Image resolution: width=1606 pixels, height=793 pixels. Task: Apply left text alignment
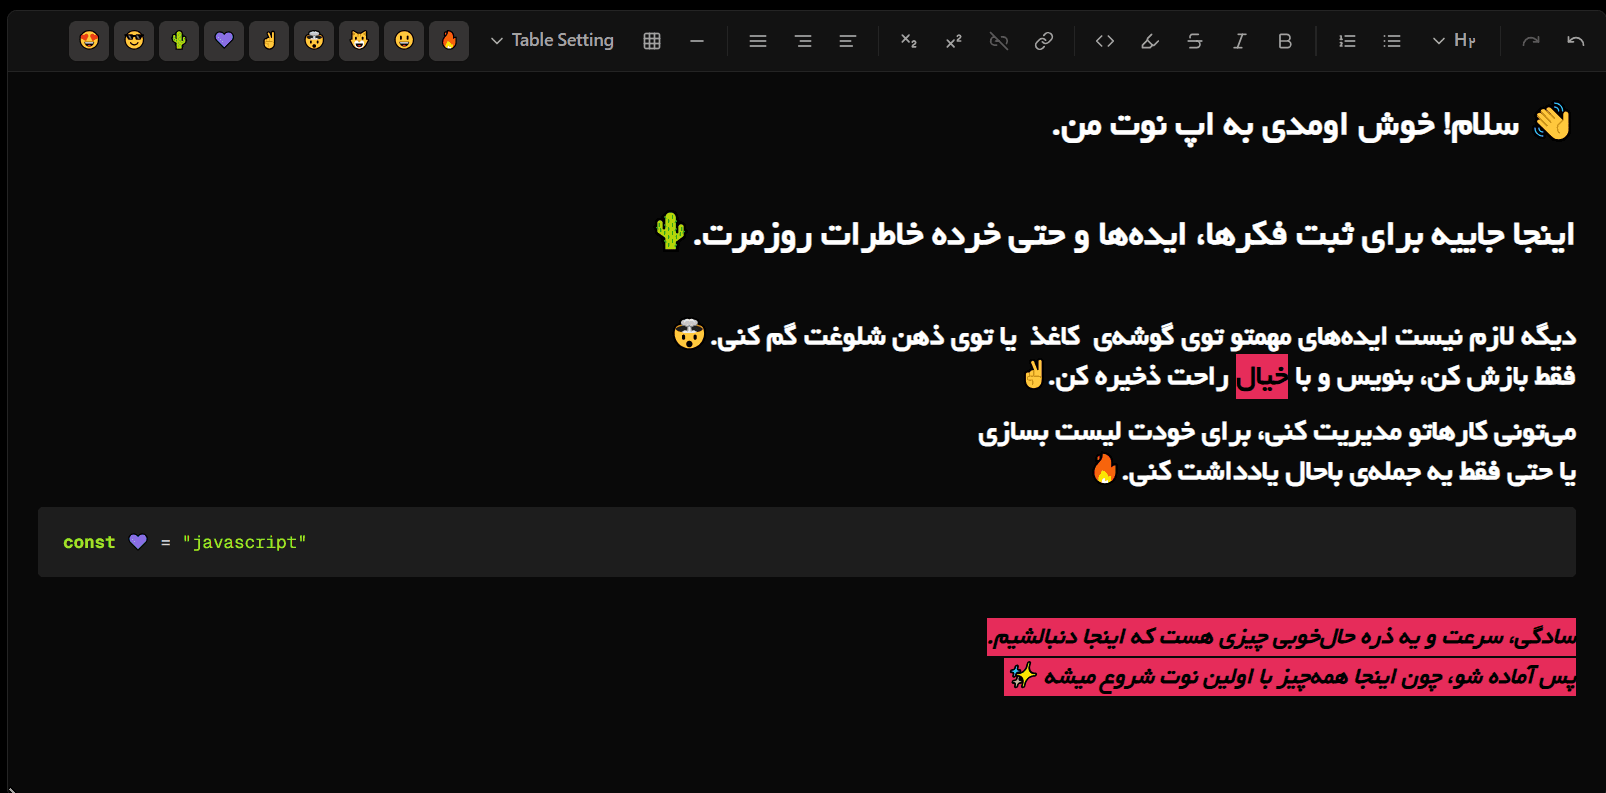[x=848, y=41]
